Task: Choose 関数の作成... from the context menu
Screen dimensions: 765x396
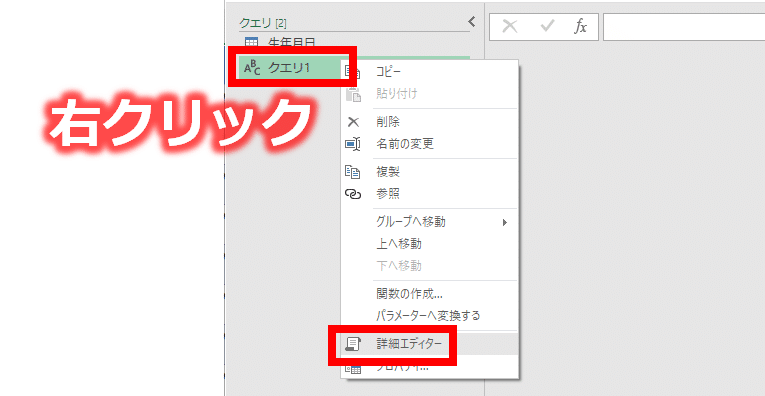Action: point(409,294)
